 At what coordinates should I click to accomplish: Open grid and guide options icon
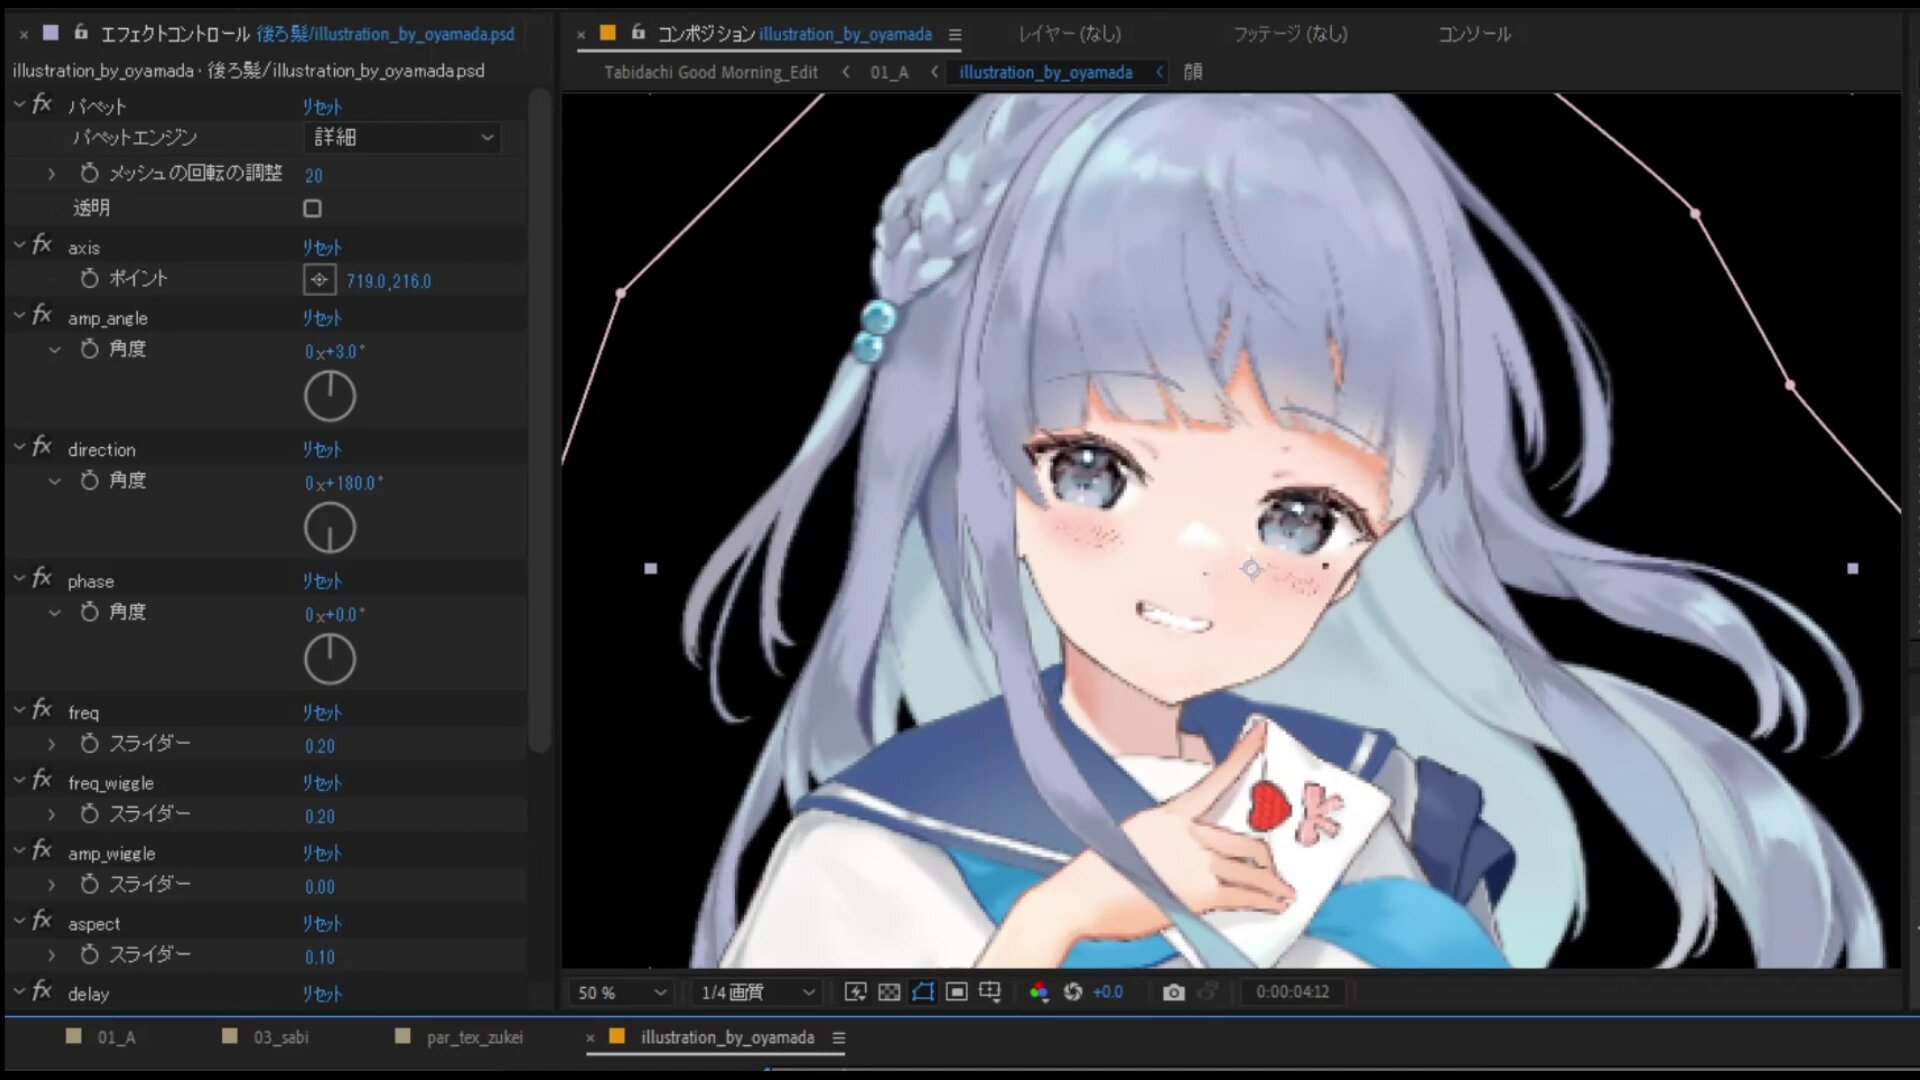point(990,992)
